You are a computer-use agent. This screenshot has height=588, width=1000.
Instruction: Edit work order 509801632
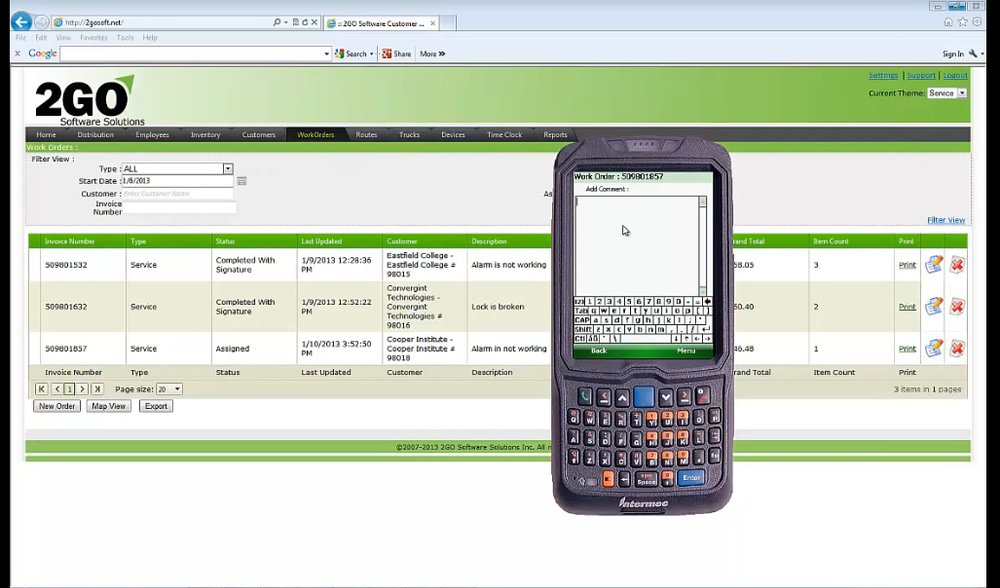click(934, 306)
